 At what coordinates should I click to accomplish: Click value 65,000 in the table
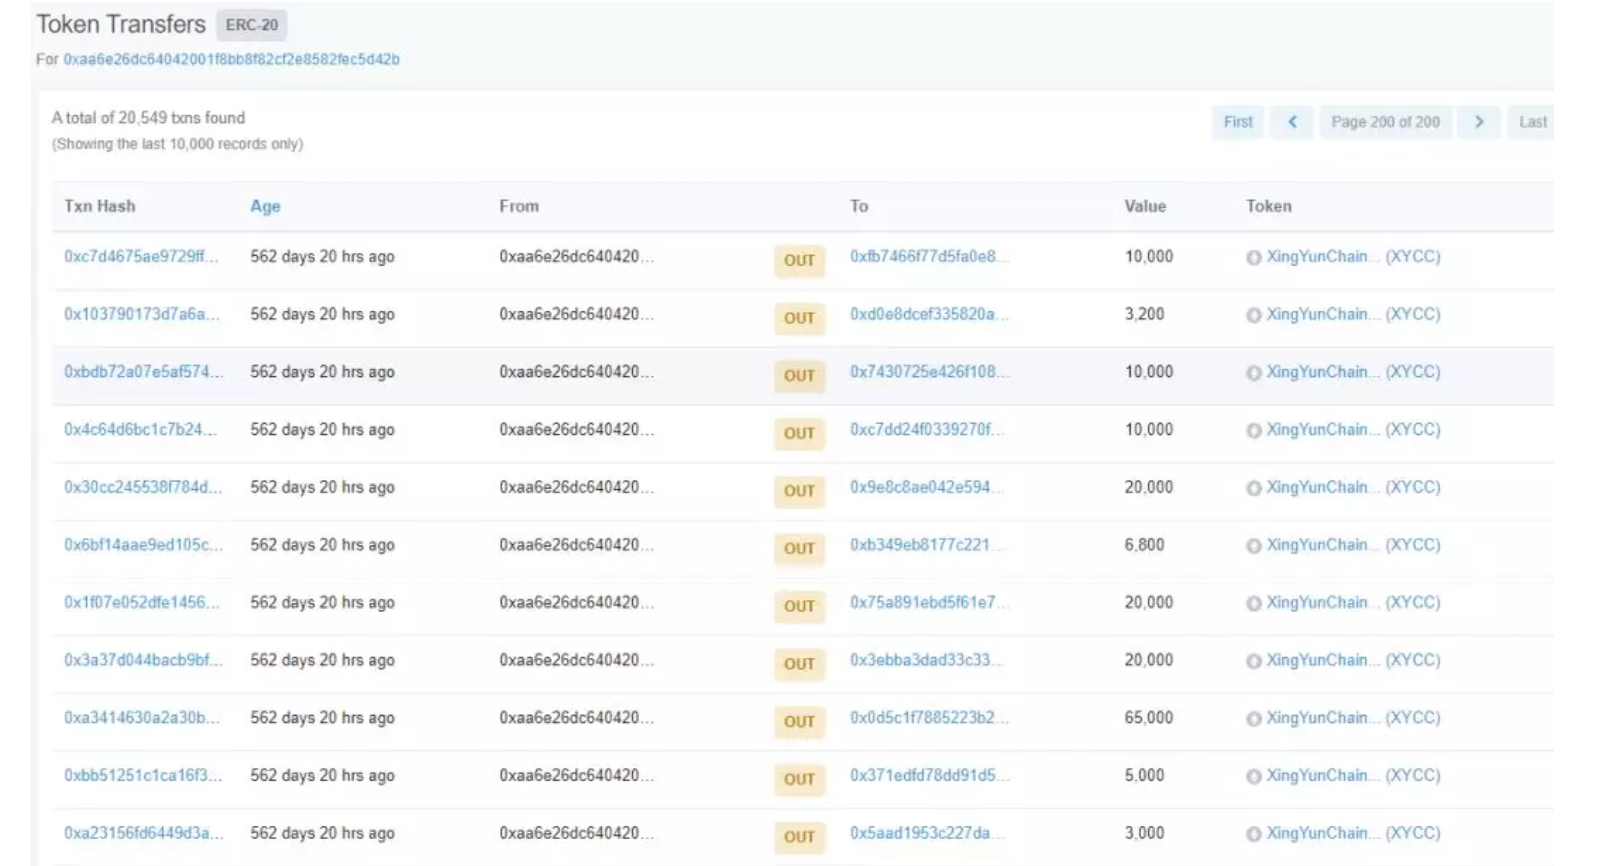point(1149,718)
